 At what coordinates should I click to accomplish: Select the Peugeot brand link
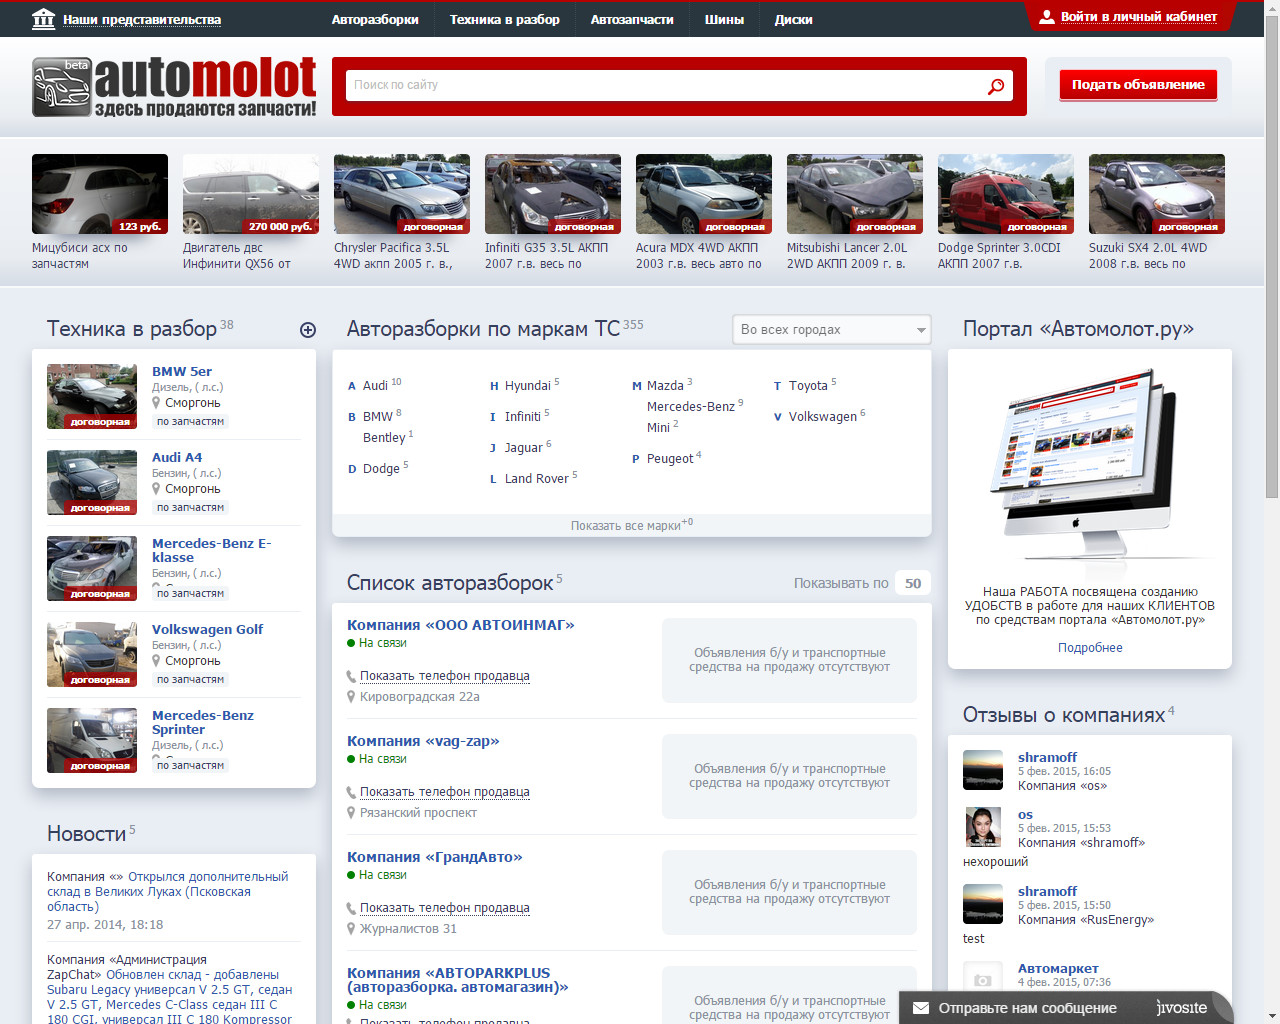670,459
